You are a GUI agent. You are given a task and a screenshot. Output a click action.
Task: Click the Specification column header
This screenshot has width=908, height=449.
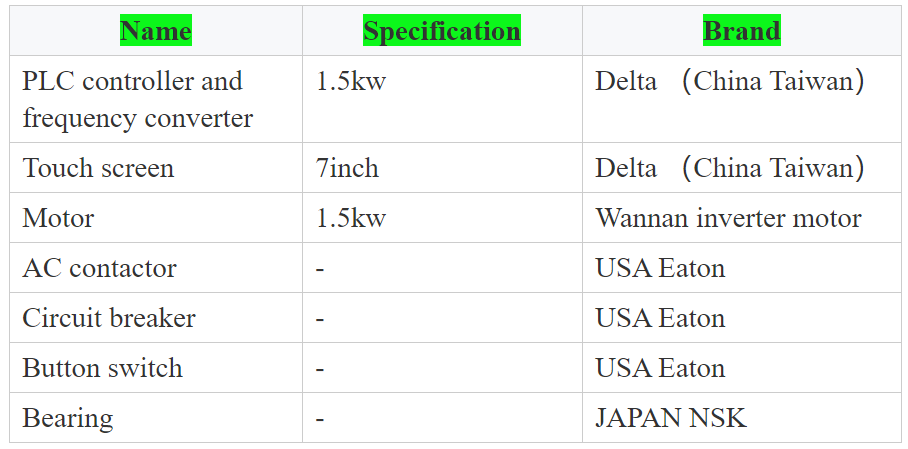coord(442,31)
